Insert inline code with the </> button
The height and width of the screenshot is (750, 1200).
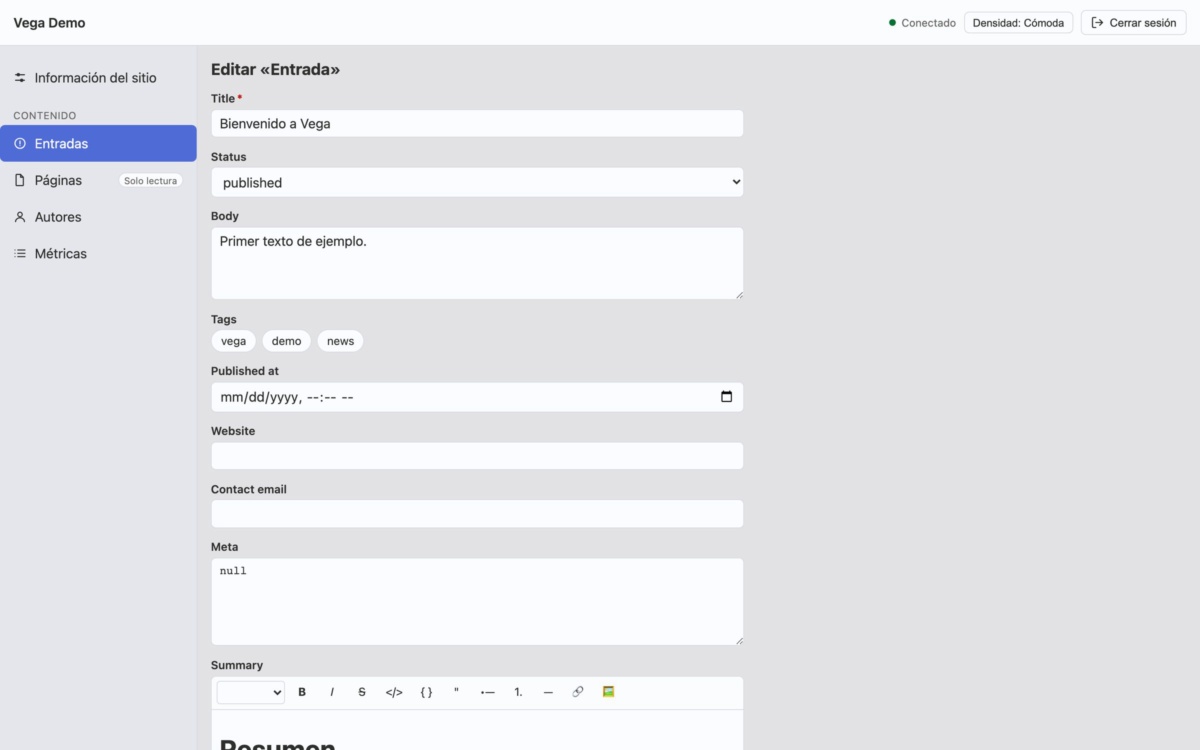394,692
